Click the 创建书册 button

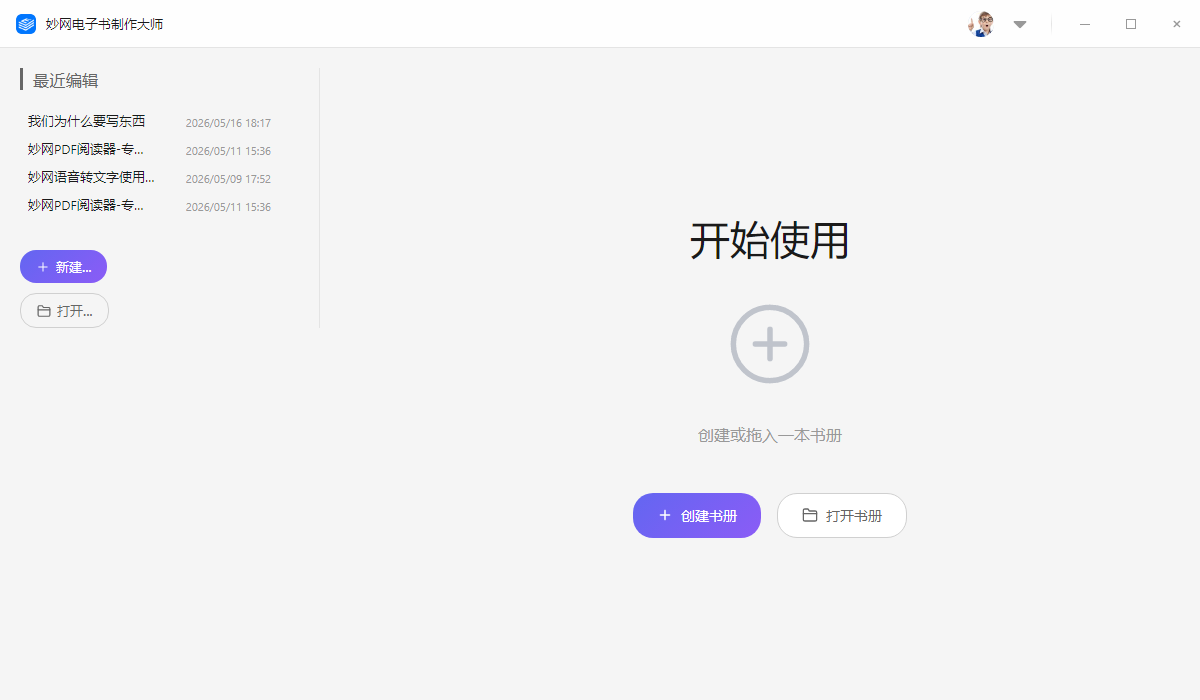pos(697,516)
